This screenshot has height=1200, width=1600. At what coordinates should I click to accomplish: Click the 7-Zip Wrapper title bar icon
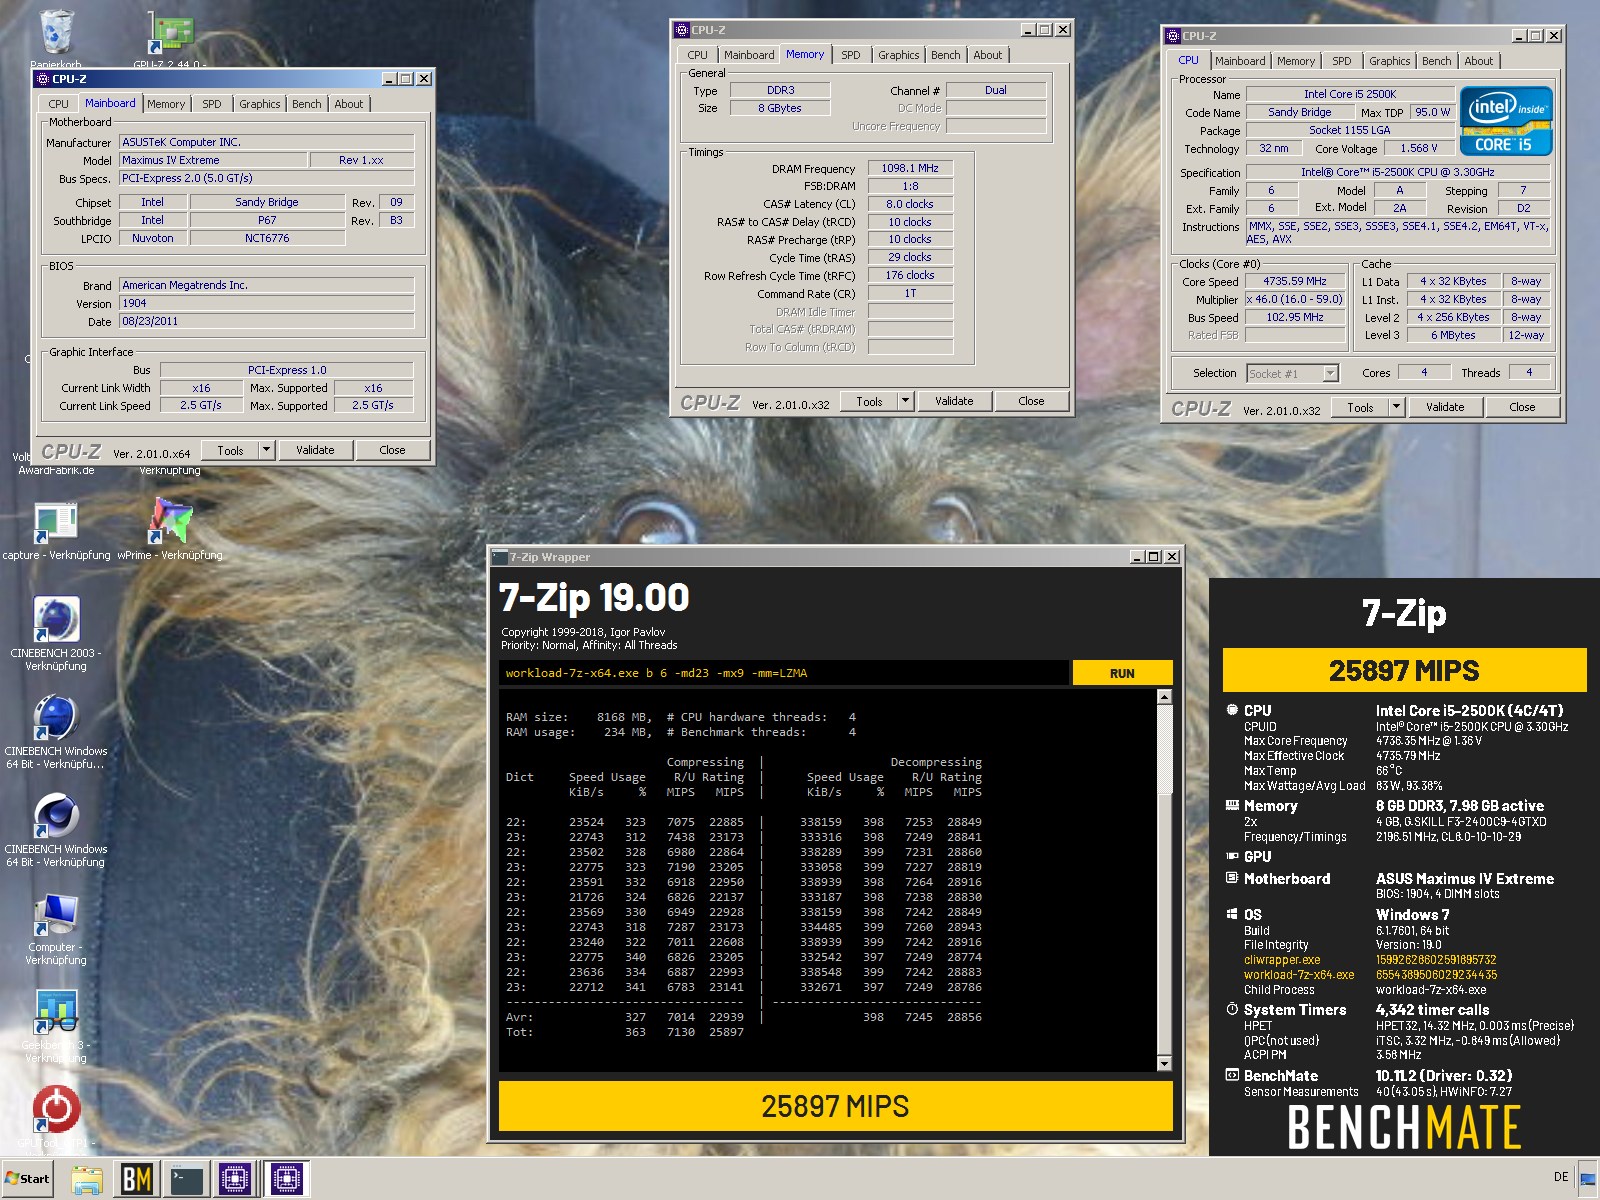coord(501,557)
